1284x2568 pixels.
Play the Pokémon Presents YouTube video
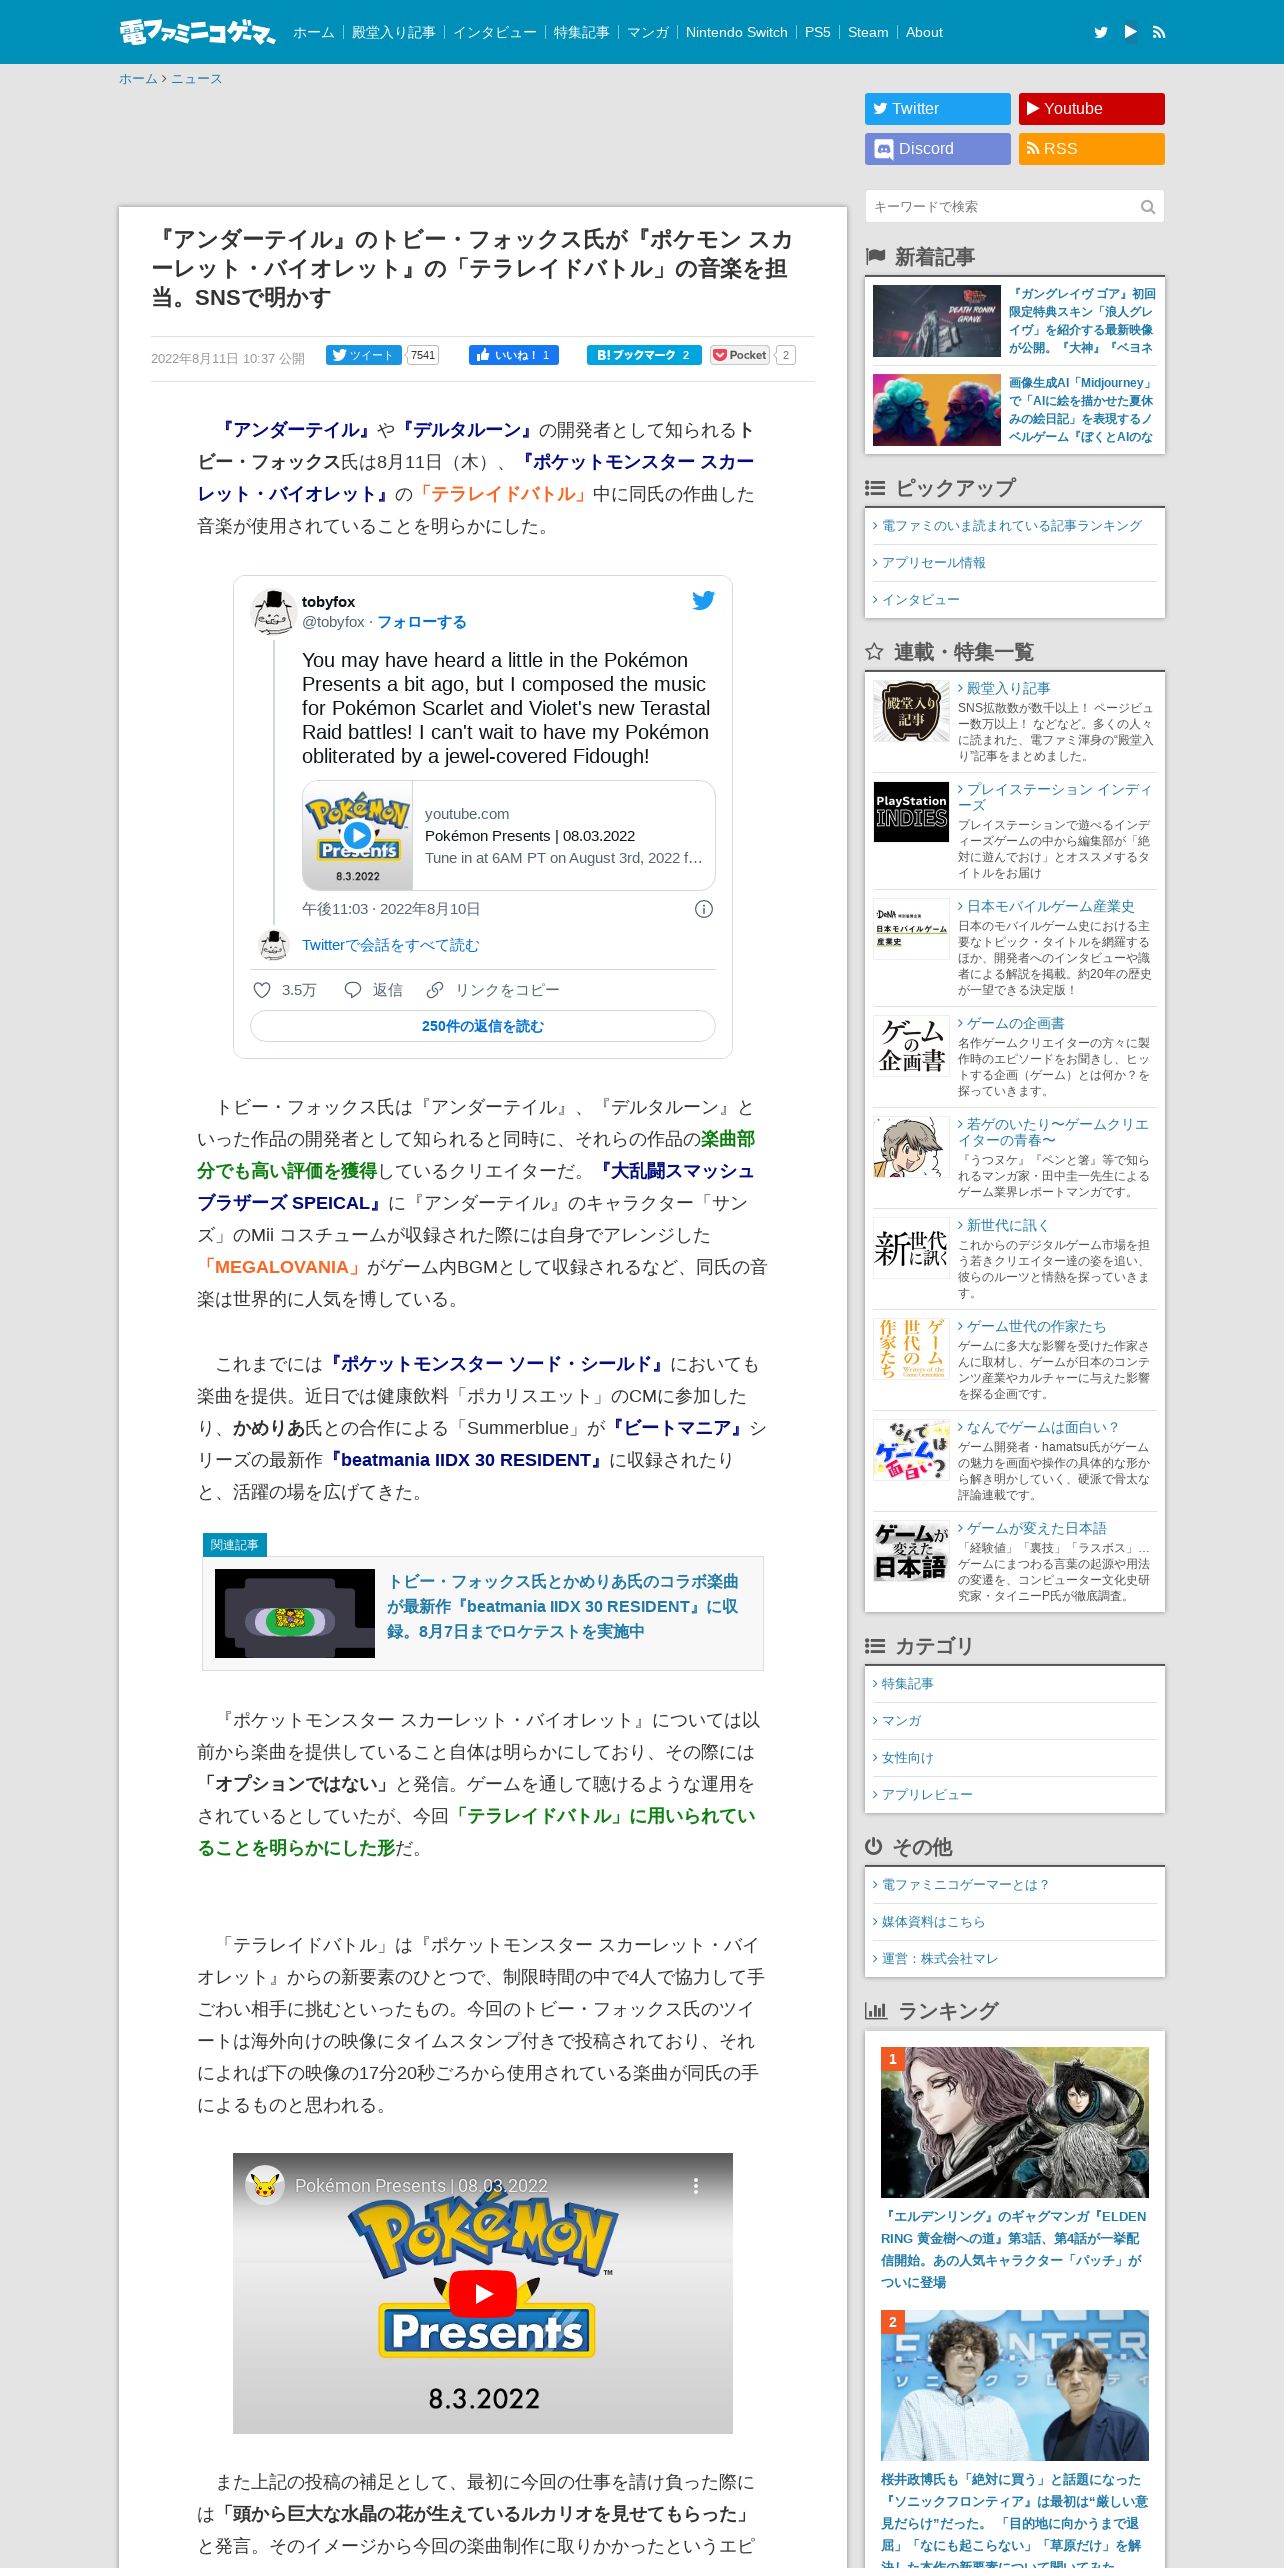point(483,2293)
